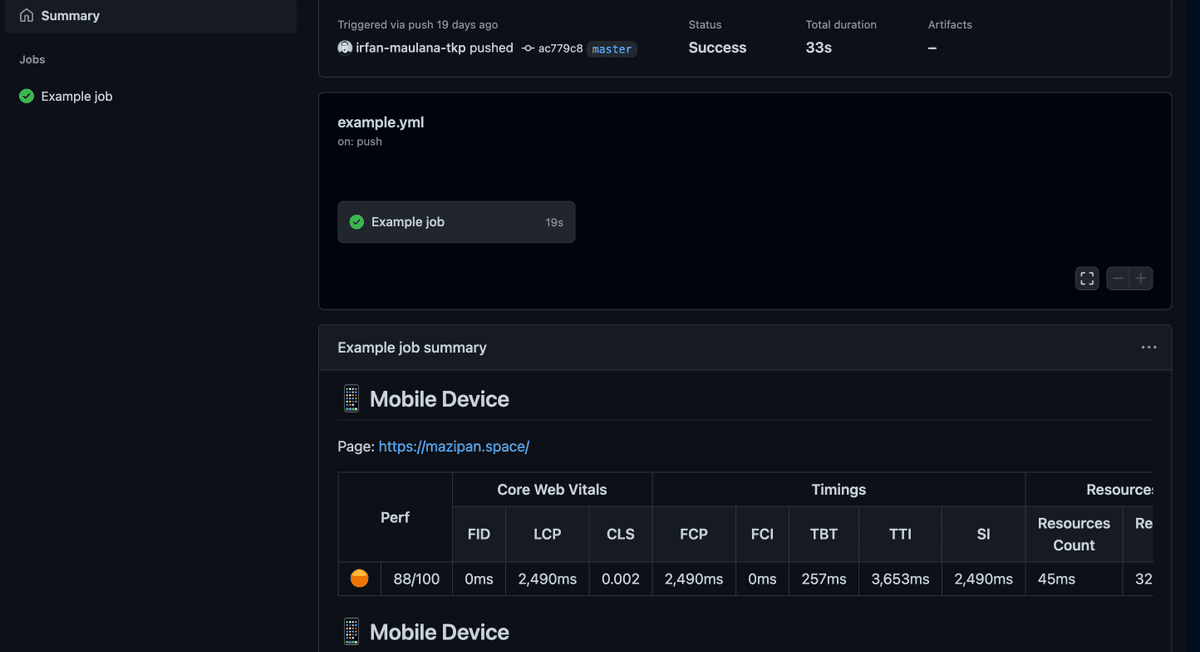
Task: Click the first Mobile Device heading
Action: pos(439,399)
